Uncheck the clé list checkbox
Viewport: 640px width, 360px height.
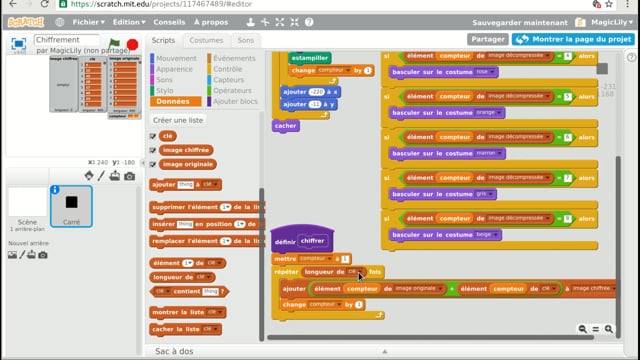click(x=153, y=136)
